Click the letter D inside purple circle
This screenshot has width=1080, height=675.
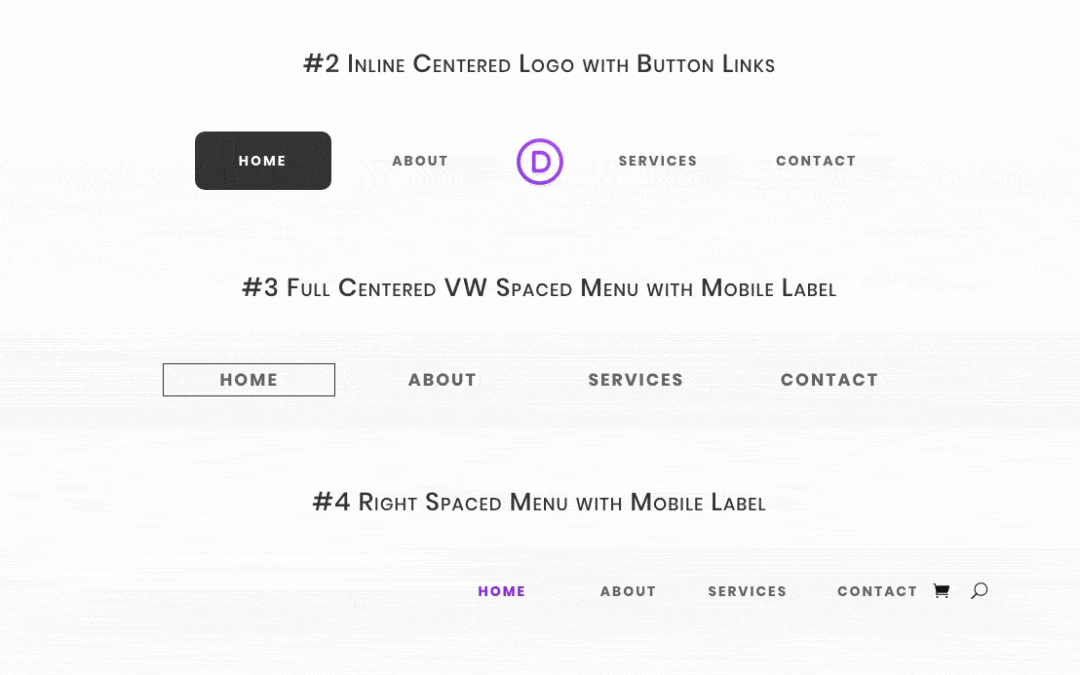coord(541,162)
